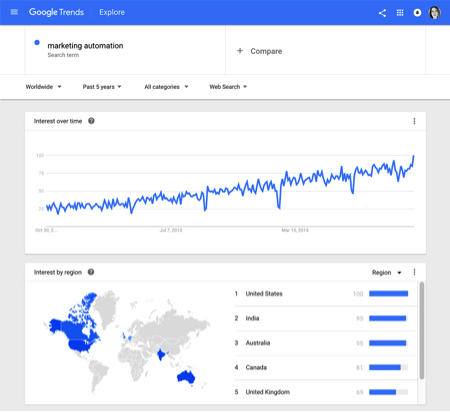Open the Web Search type dropdown

228,87
